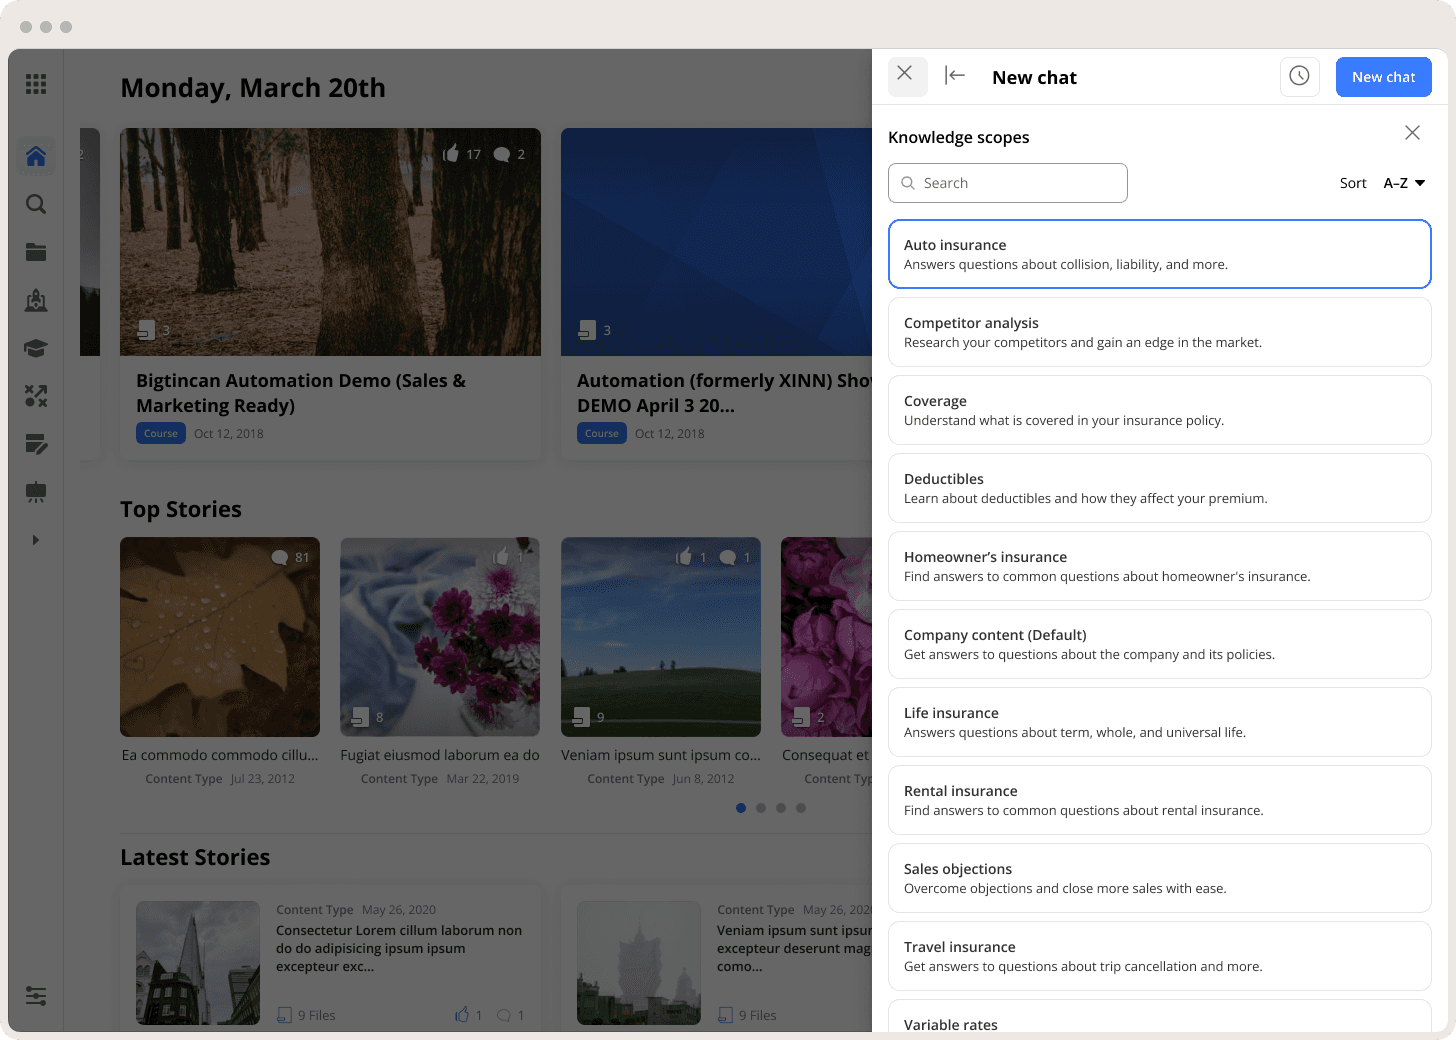Open the Shard building story thumbnail
Image resolution: width=1456 pixels, height=1040 pixels.
[198, 963]
